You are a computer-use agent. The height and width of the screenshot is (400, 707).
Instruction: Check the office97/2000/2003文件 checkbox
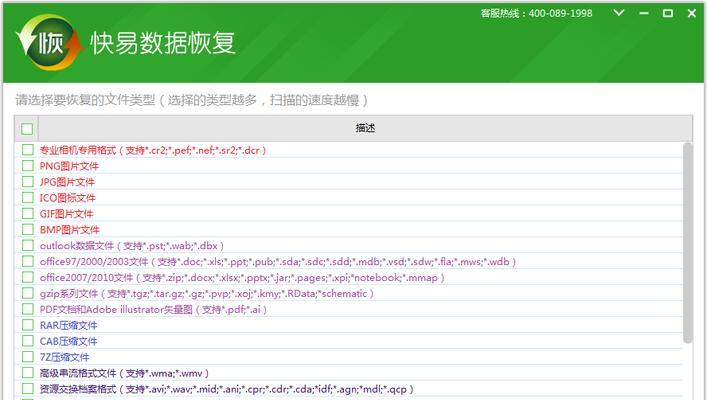tap(28, 261)
